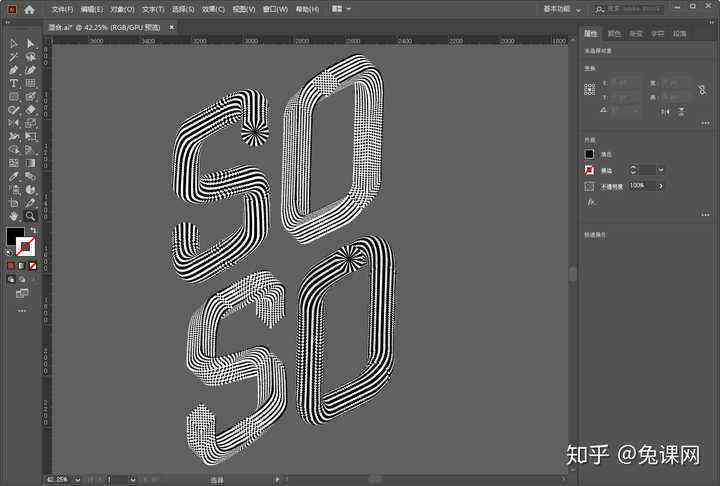720x486 pixels.
Task: Open the Edit Toolbar three-dots button
Action: pos(22,311)
